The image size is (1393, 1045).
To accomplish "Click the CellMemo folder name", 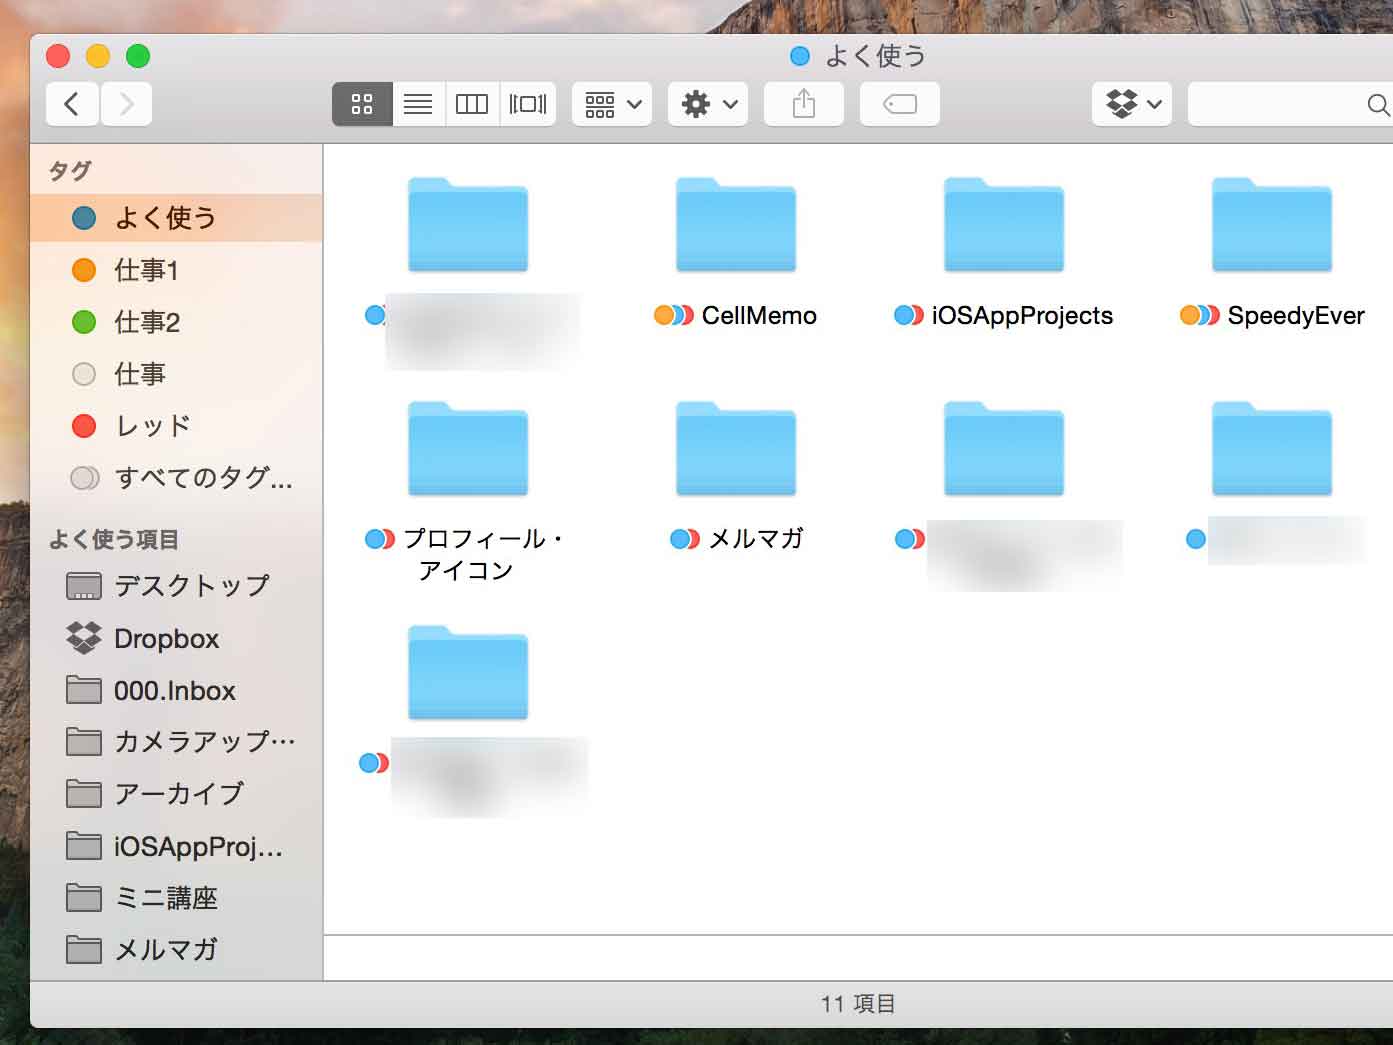I will coord(759,316).
